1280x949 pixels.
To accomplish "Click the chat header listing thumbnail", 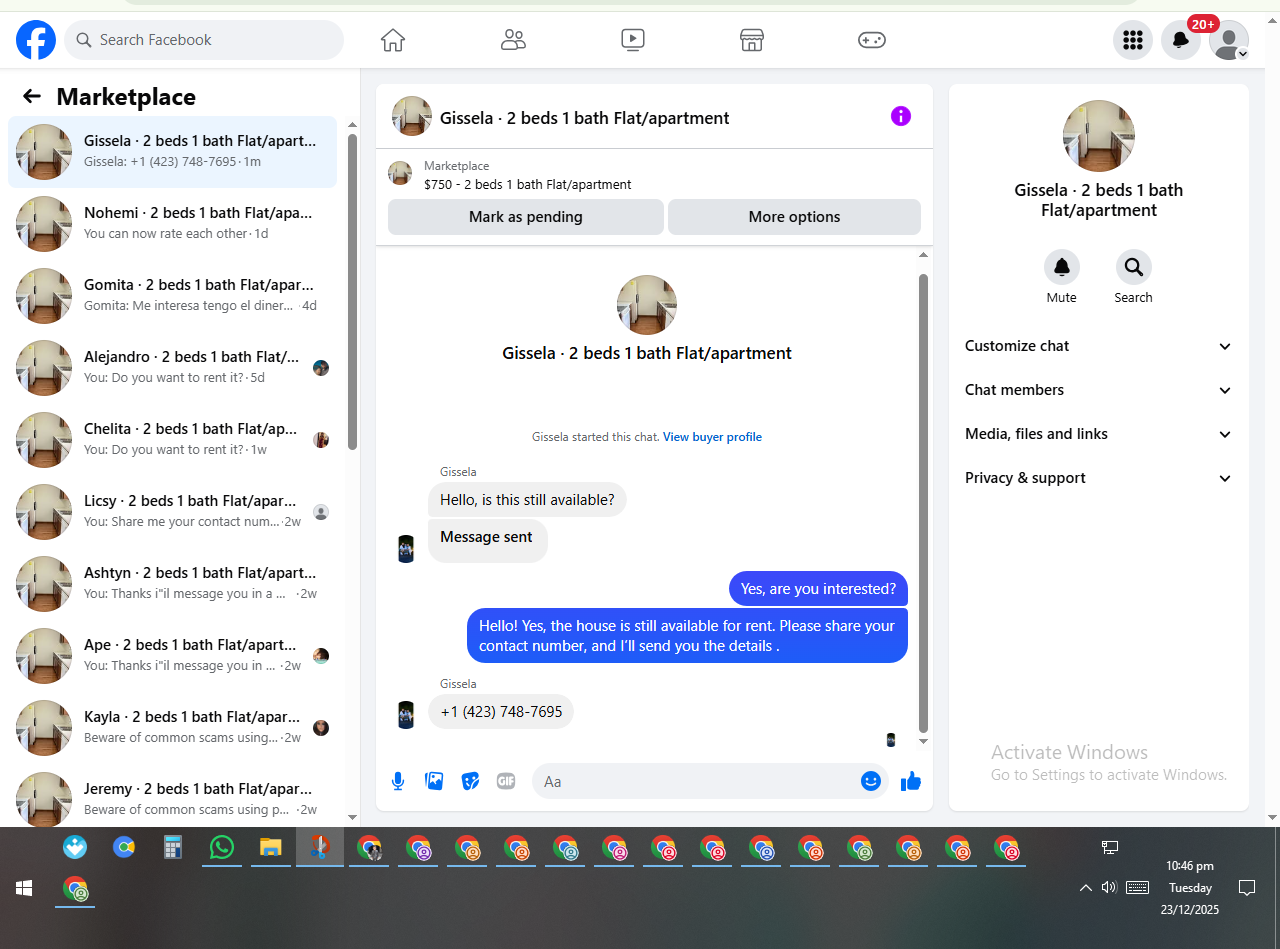I will 412,116.
